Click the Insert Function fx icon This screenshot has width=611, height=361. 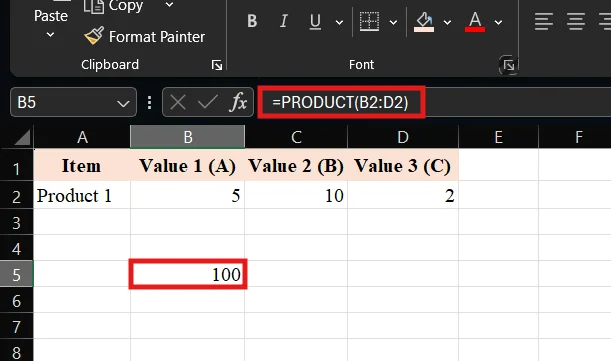238,103
